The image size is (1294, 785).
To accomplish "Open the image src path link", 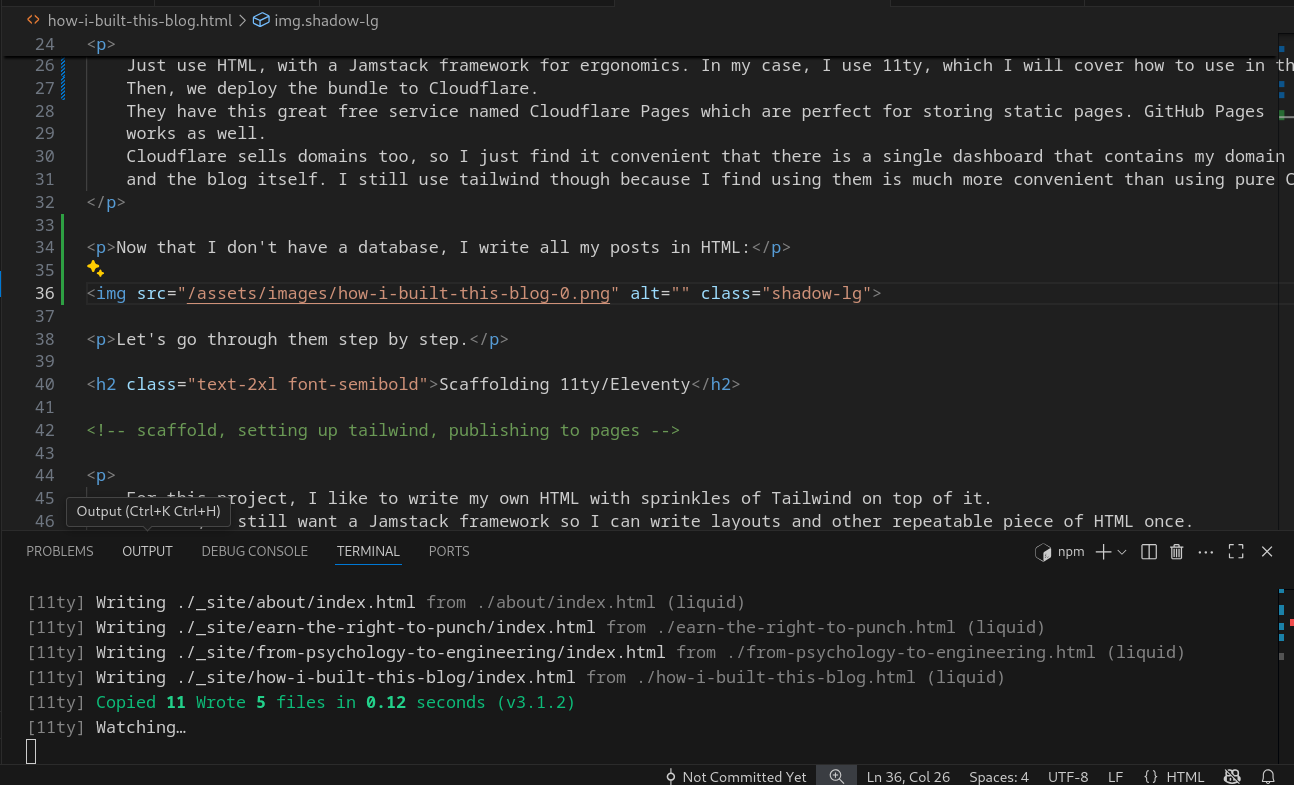I will pos(398,293).
